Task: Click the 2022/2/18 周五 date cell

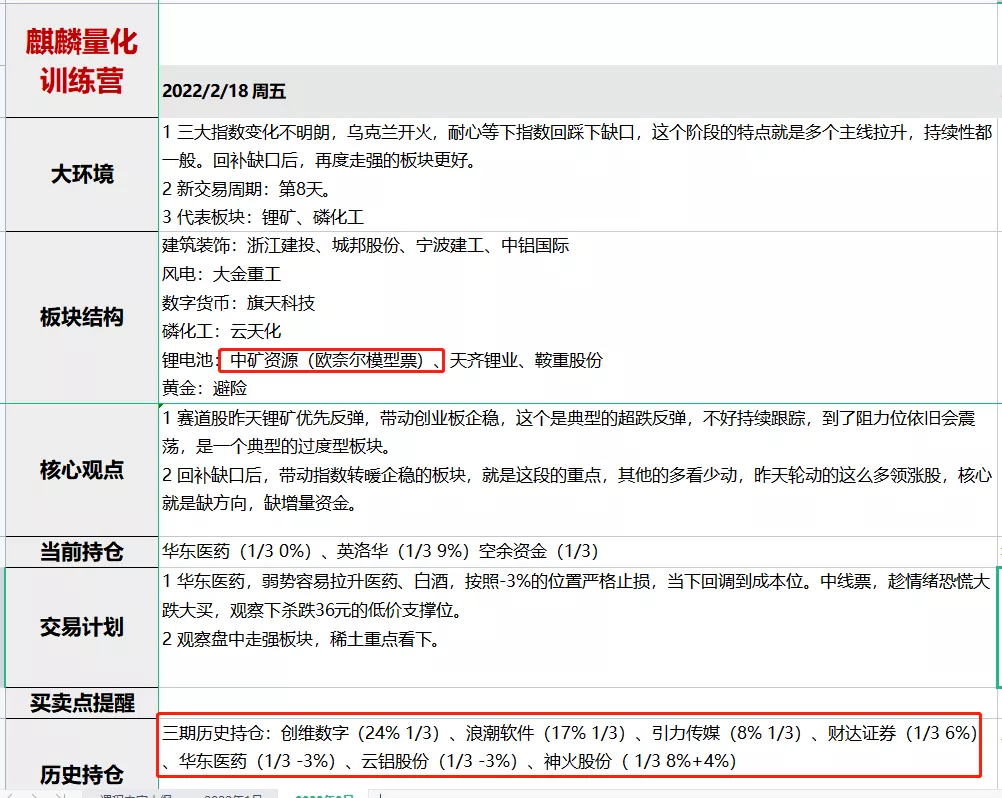Action: (x=224, y=91)
